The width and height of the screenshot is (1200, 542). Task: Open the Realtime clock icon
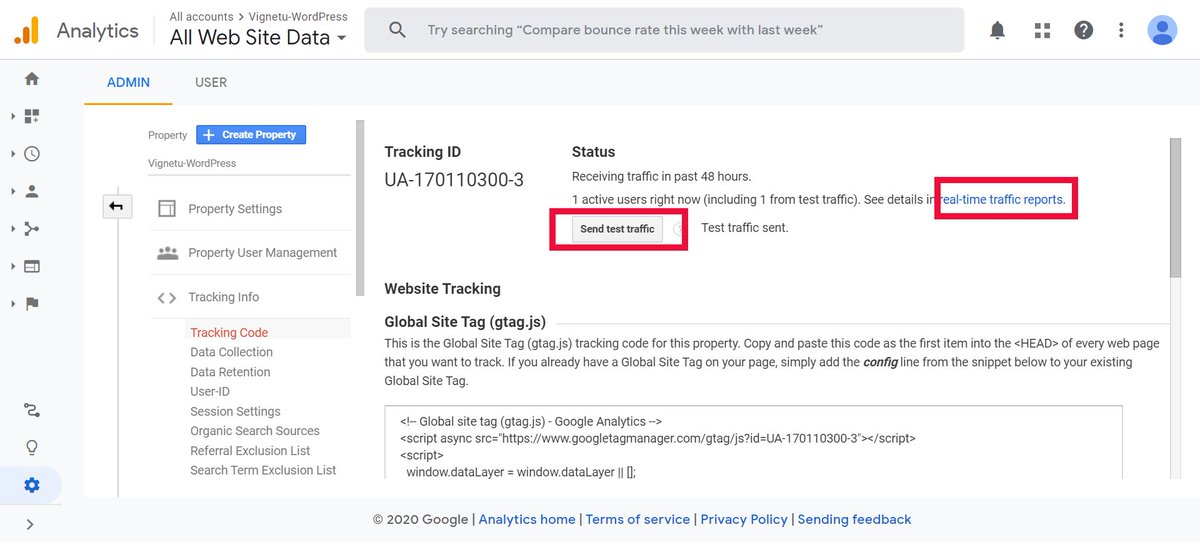tap(32, 154)
